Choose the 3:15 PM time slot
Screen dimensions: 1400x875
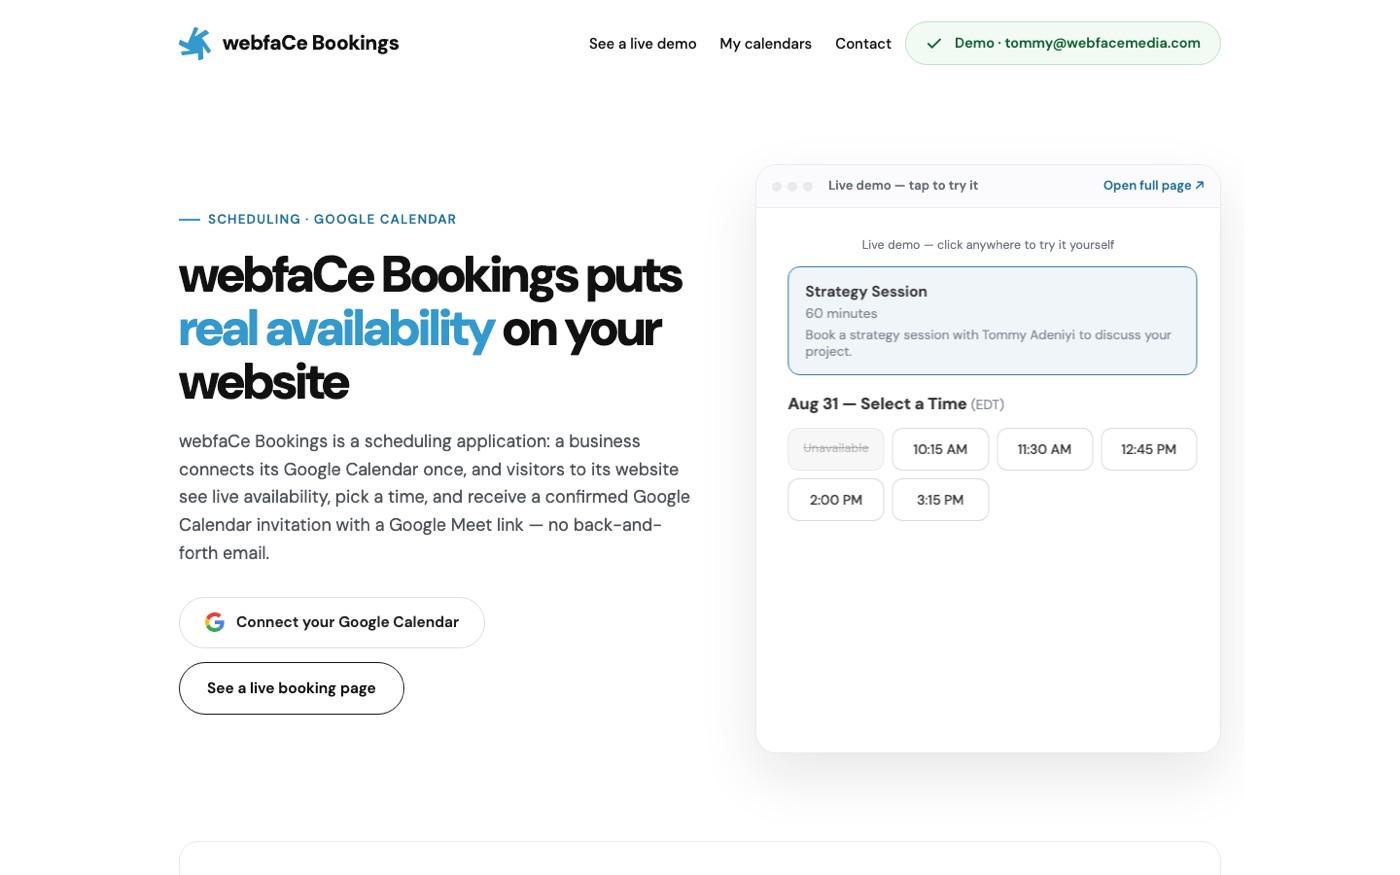(x=940, y=500)
